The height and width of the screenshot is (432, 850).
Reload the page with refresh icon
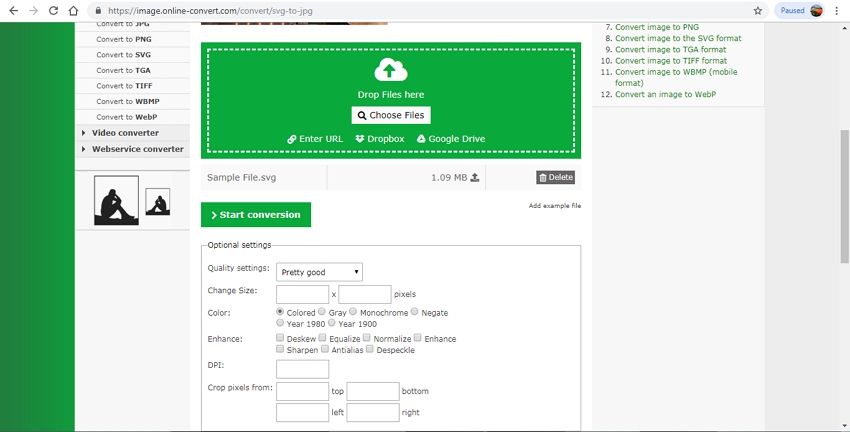pyautogui.click(x=53, y=11)
